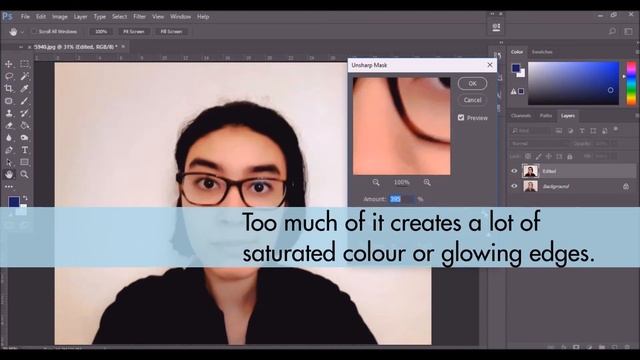Select the Move tool

9,64
